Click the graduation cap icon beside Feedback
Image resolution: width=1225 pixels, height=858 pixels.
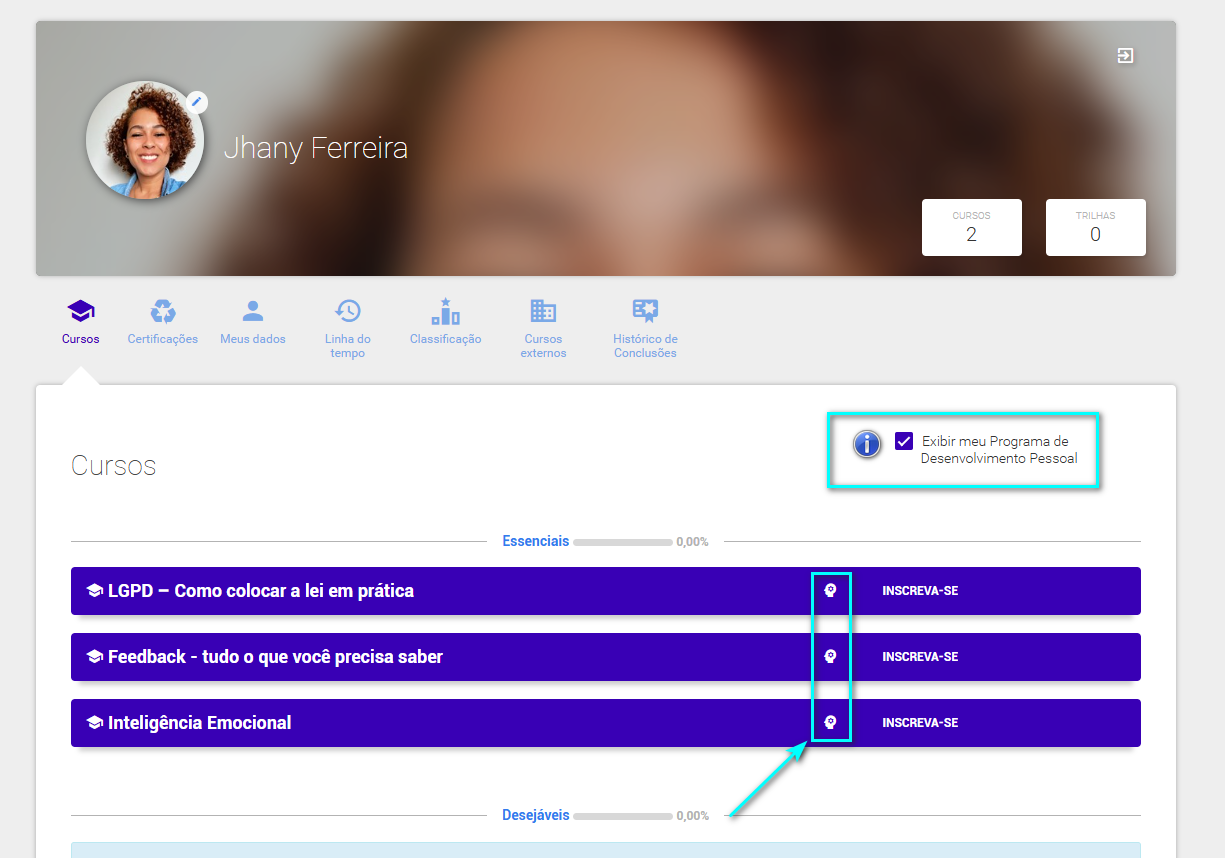click(x=95, y=657)
